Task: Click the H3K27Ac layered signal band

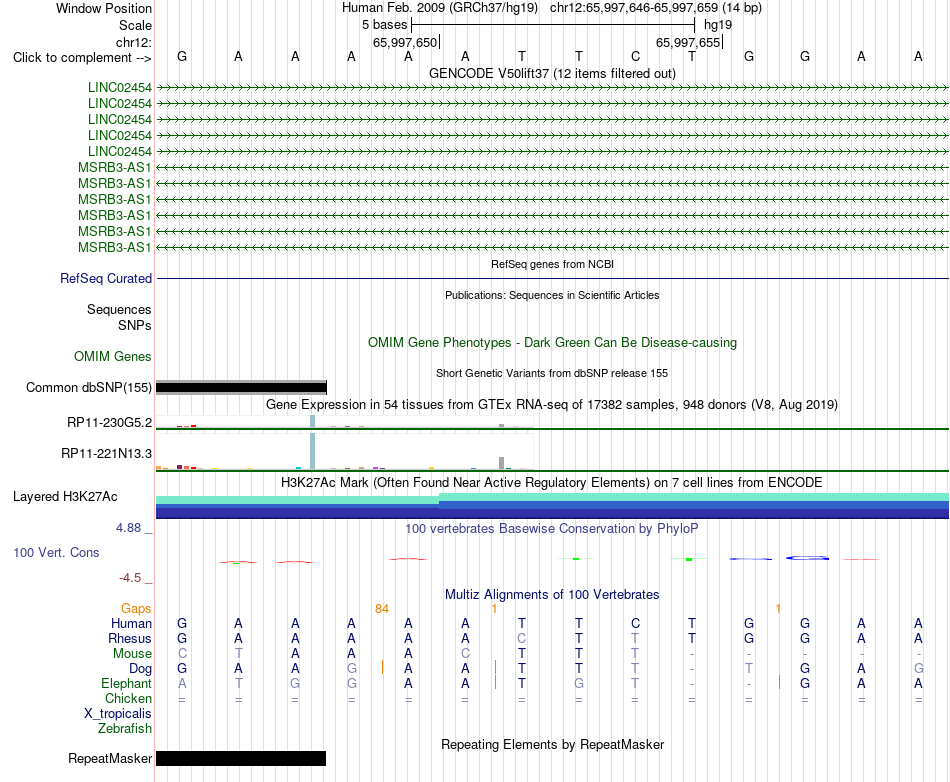Action: coord(552,506)
